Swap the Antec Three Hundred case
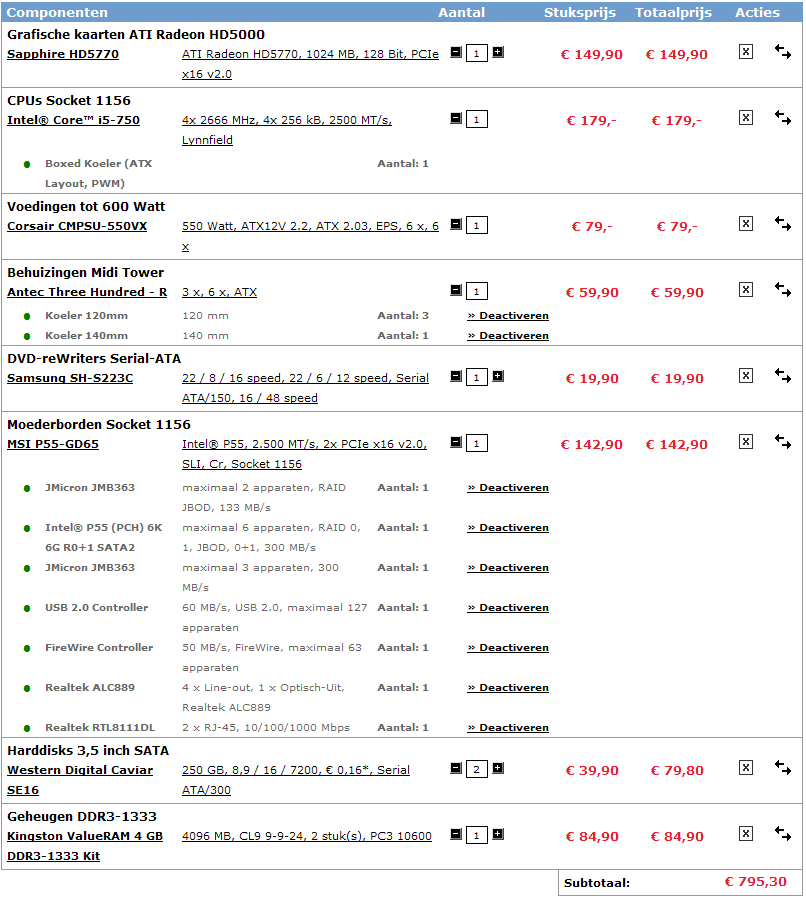The height and width of the screenshot is (898, 806). [783, 290]
